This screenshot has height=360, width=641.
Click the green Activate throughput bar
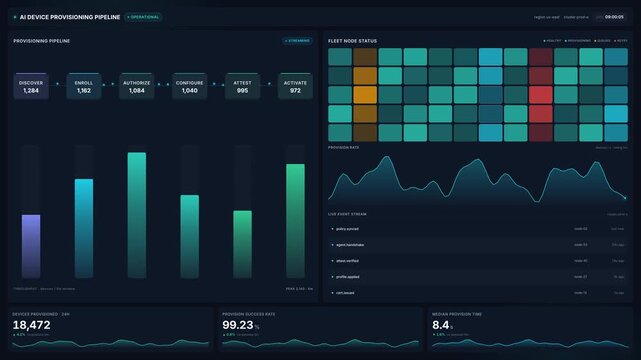[295, 221]
